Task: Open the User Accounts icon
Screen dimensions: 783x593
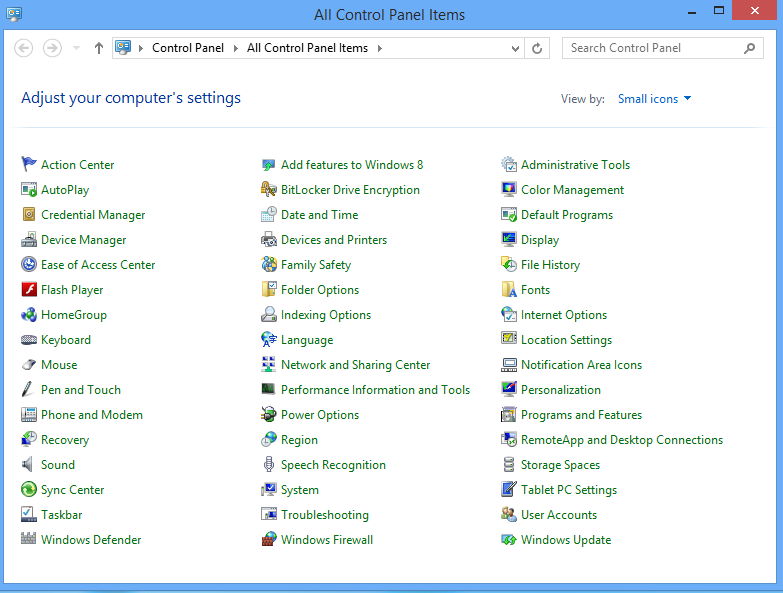Action: (509, 515)
